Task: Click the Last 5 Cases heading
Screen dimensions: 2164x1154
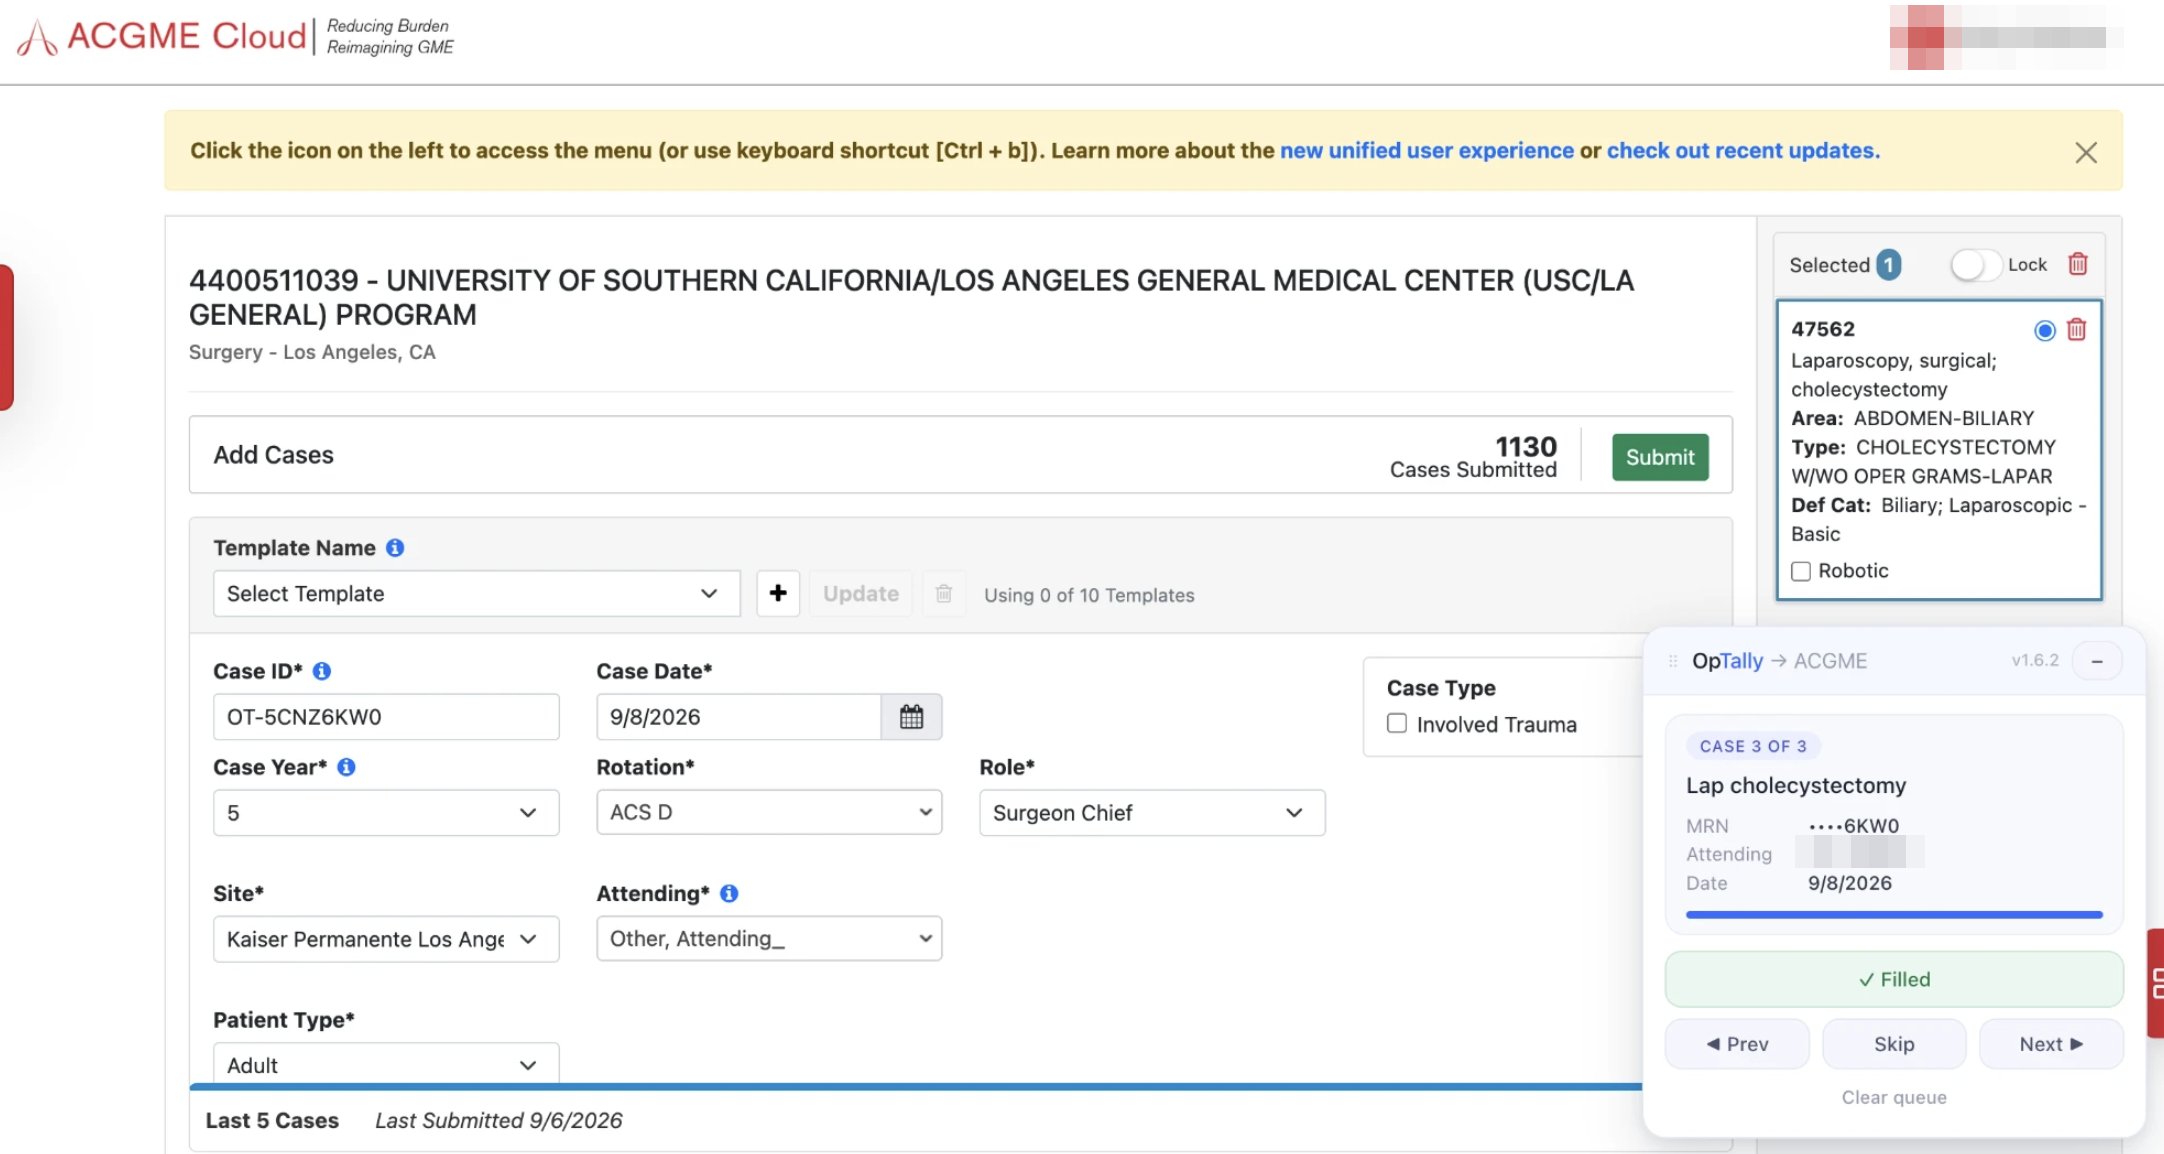Action: coord(272,1120)
